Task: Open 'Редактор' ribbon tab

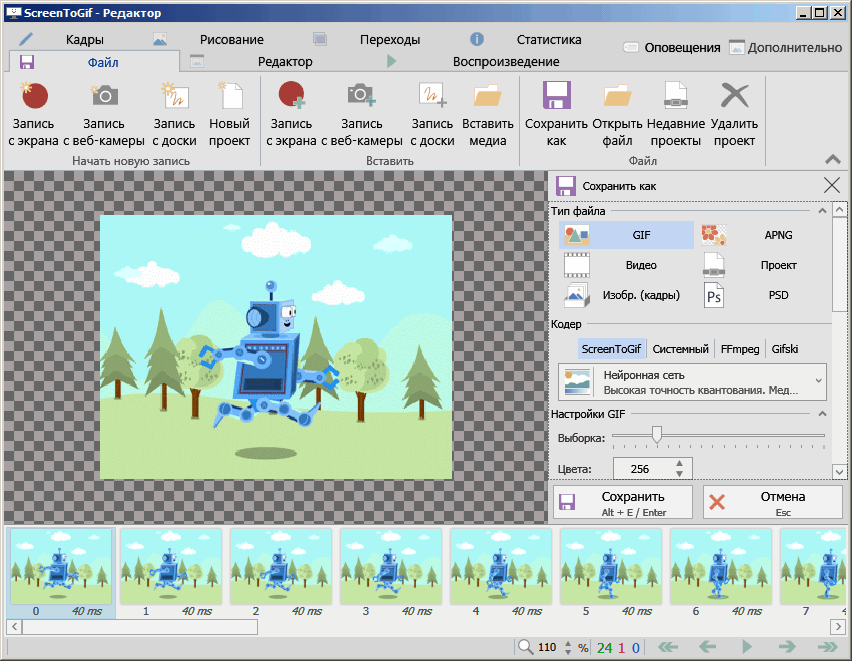Action: pos(285,62)
